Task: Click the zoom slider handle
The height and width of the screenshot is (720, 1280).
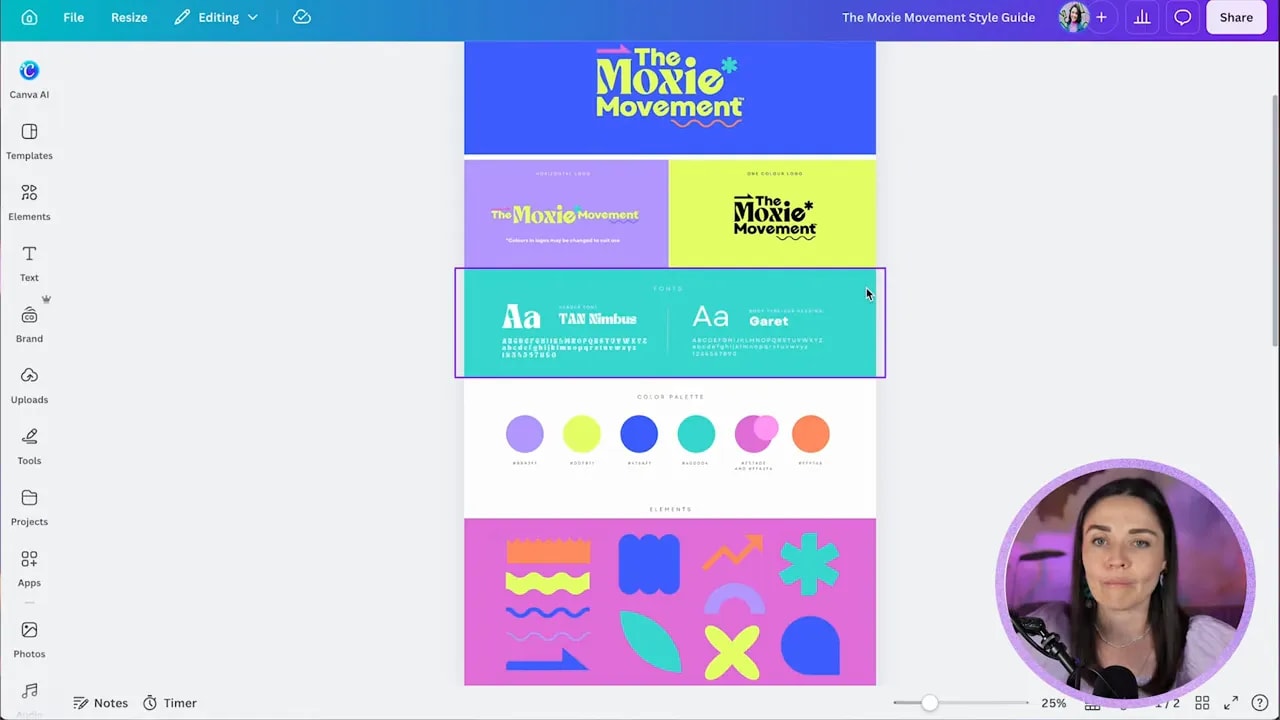Action: pyautogui.click(x=930, y=703)
